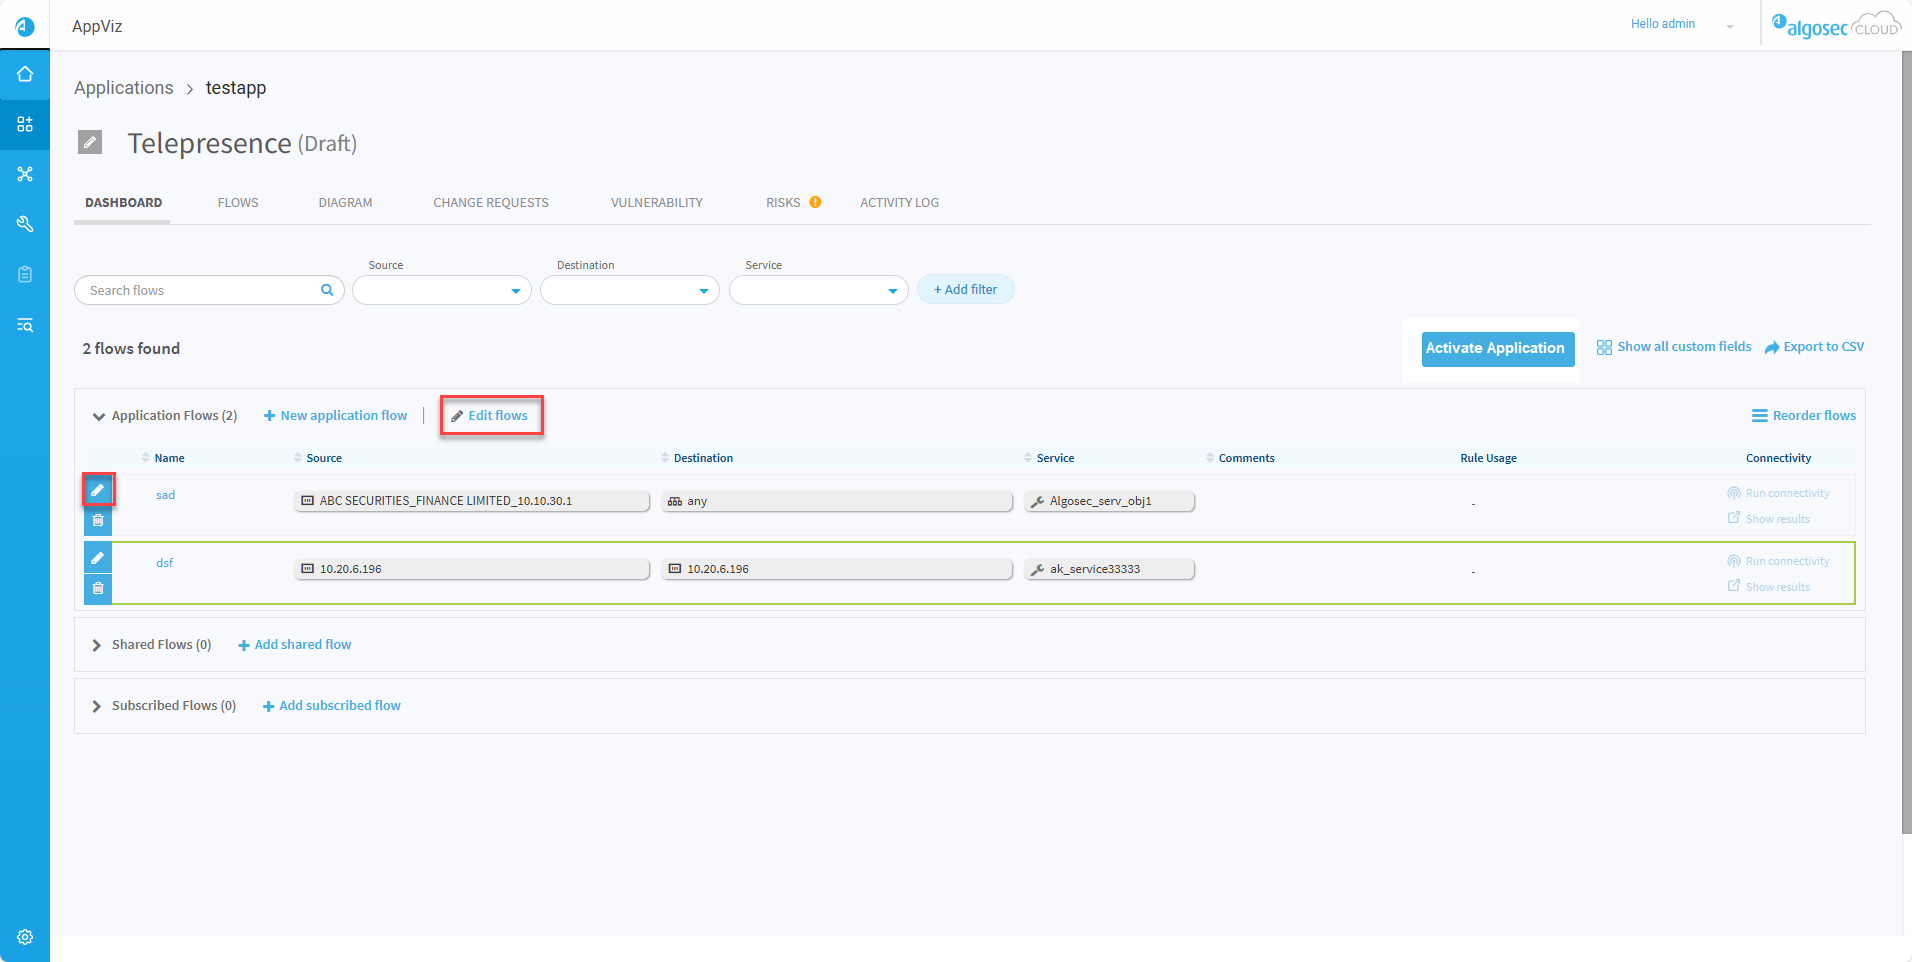Click the orange Risks warning icon
Viewport: 1912px width, 962px height.
pos(816,202)
